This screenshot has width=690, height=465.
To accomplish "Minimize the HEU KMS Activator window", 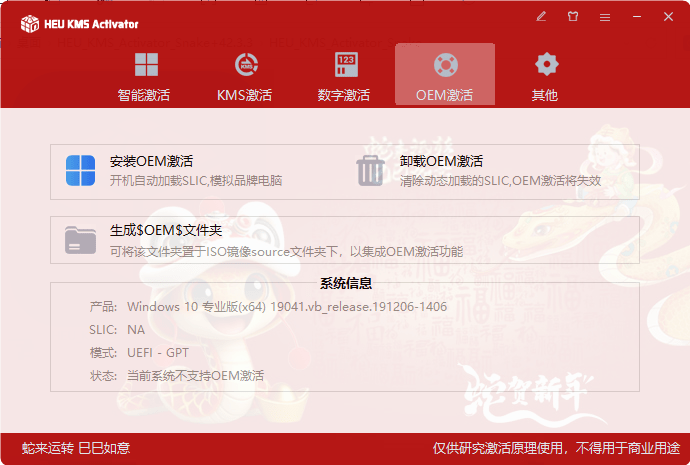I will [x=636, y=17].
